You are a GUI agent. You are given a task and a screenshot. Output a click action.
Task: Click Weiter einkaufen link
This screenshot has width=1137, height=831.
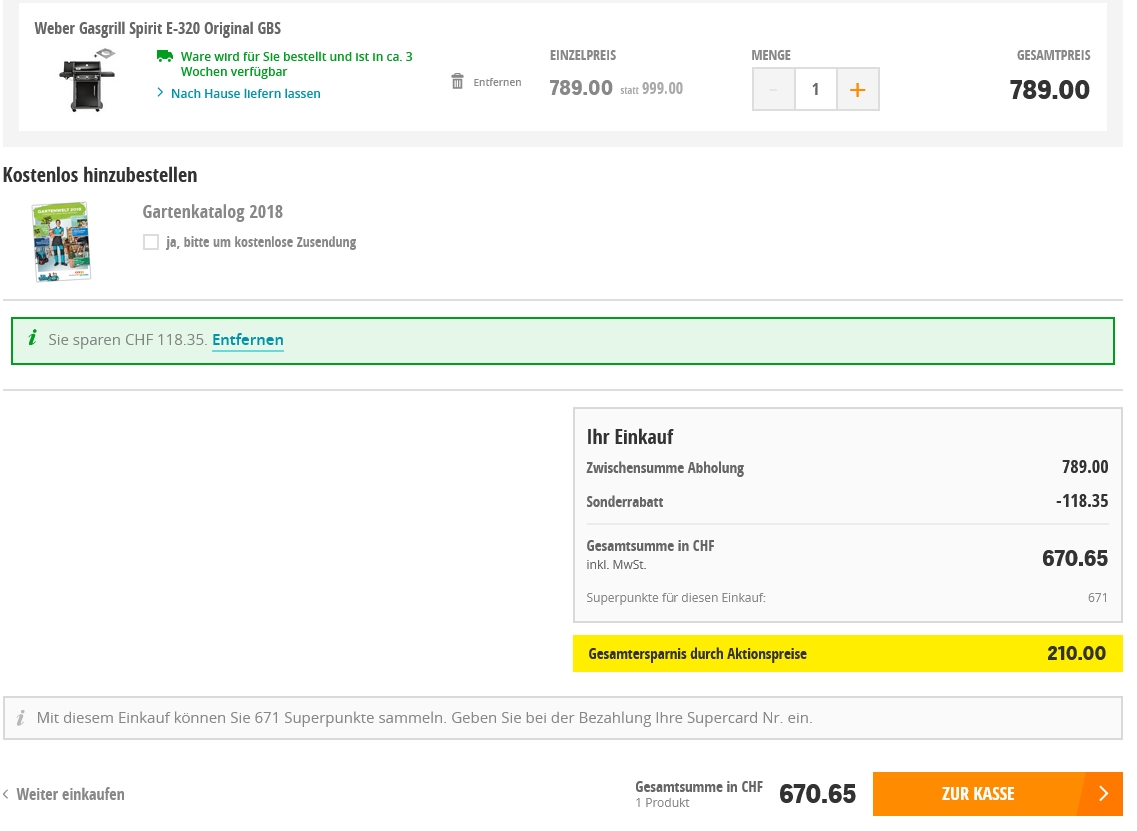coord(70,795)
